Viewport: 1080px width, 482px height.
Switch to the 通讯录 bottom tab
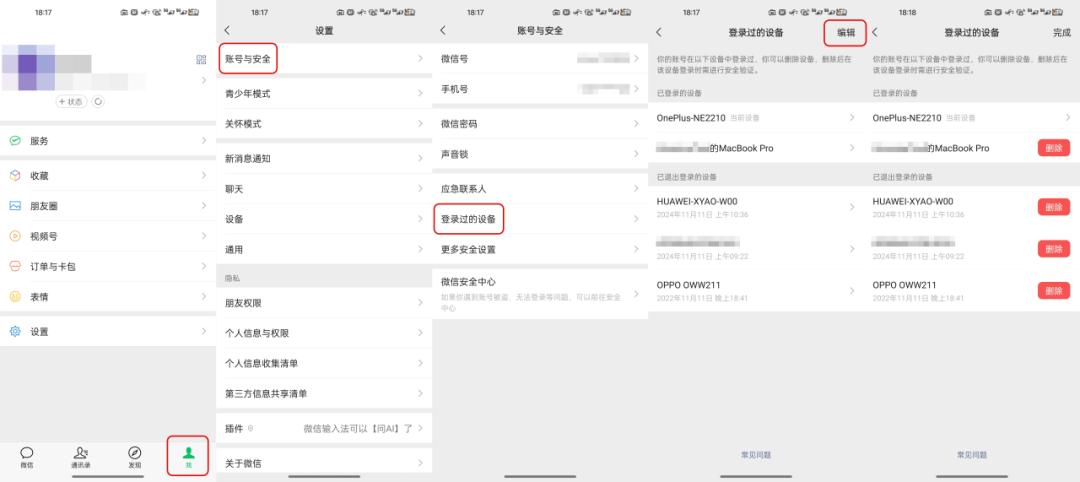80,457
